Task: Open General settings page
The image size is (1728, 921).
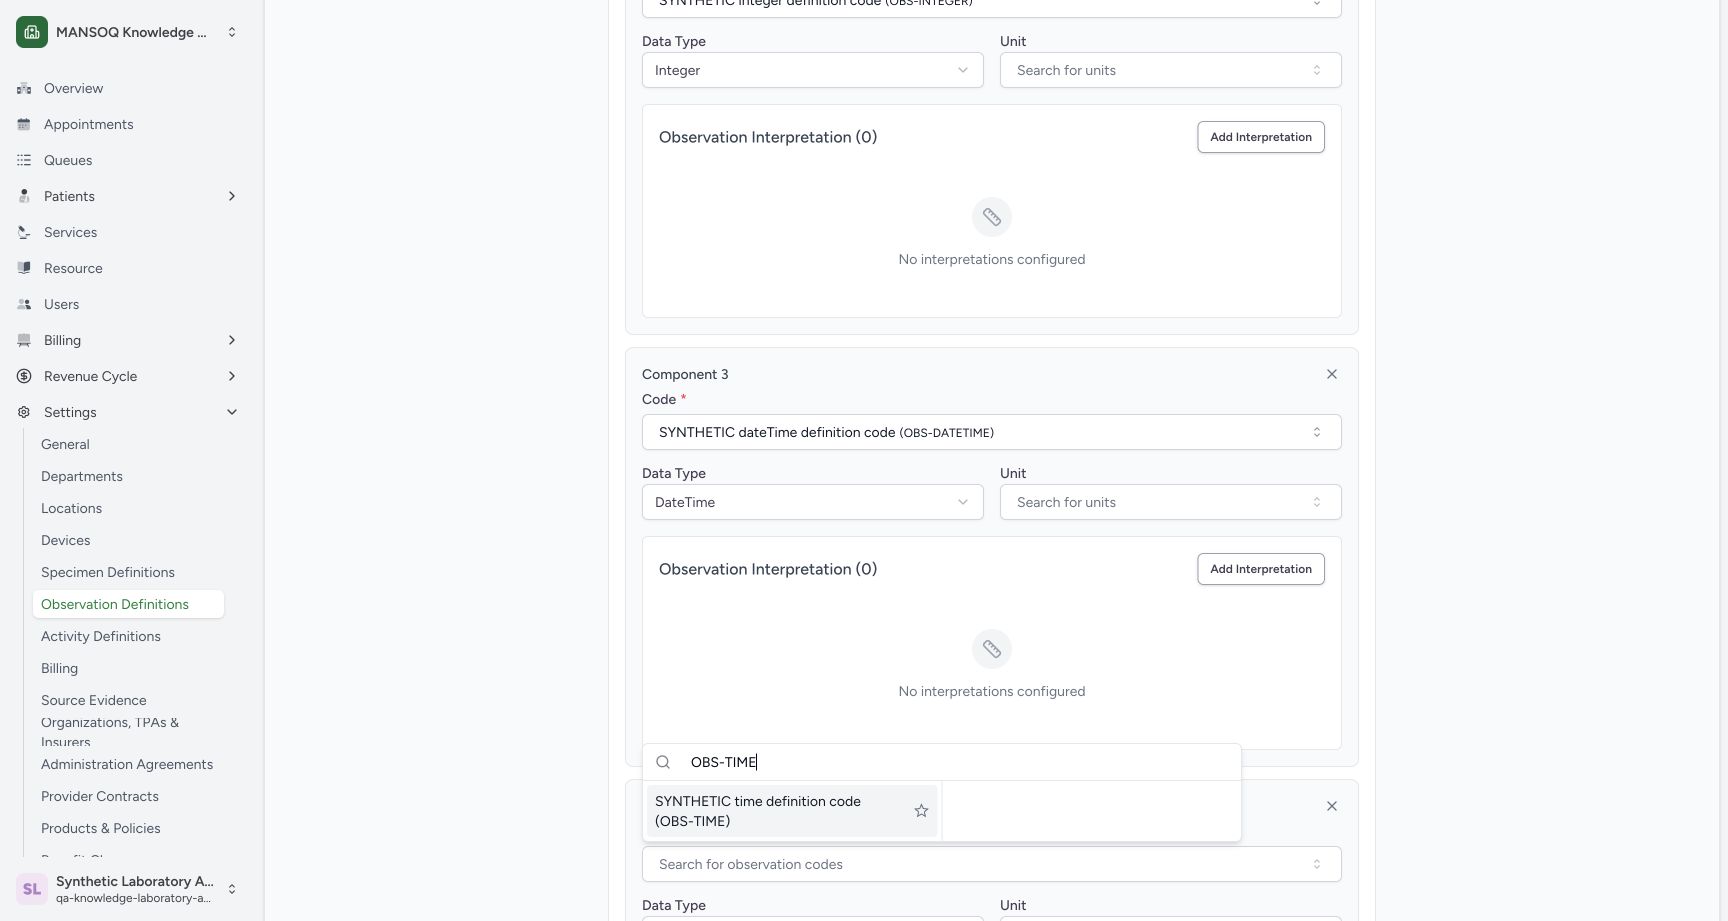Action: pos(65,444)
